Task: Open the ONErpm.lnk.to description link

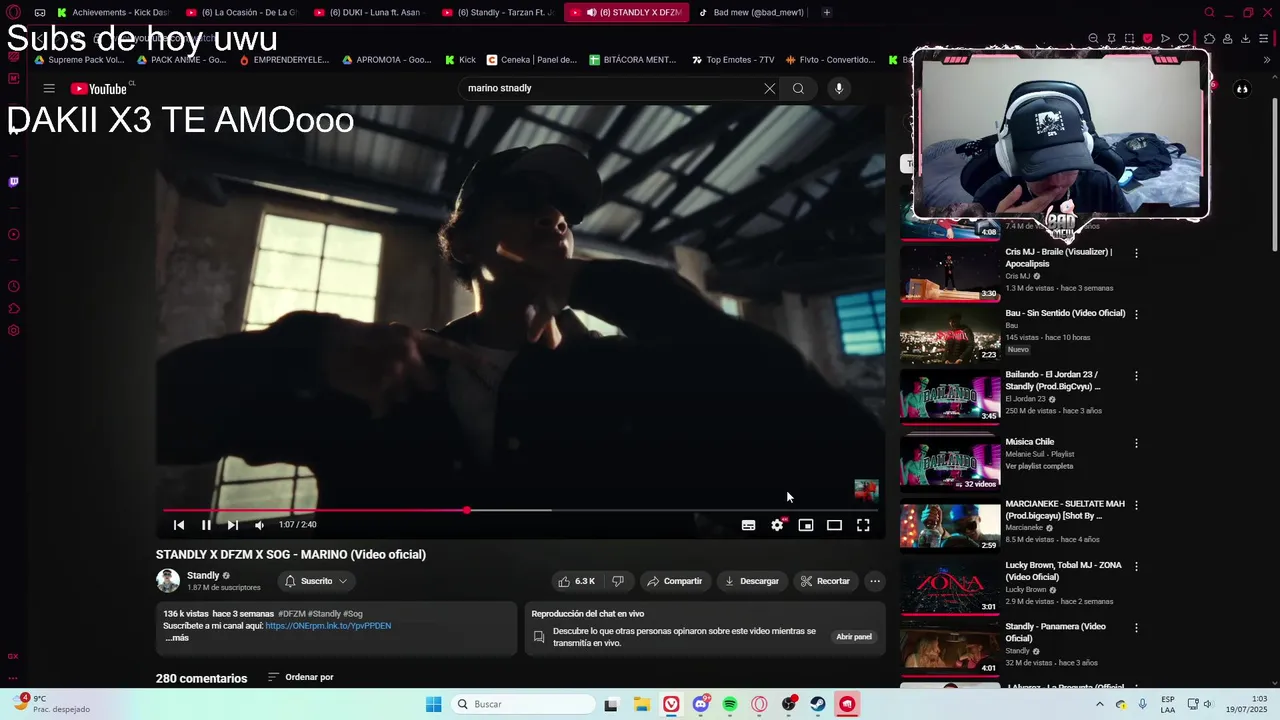Action: pyautogui.click(x=328, y=626)
